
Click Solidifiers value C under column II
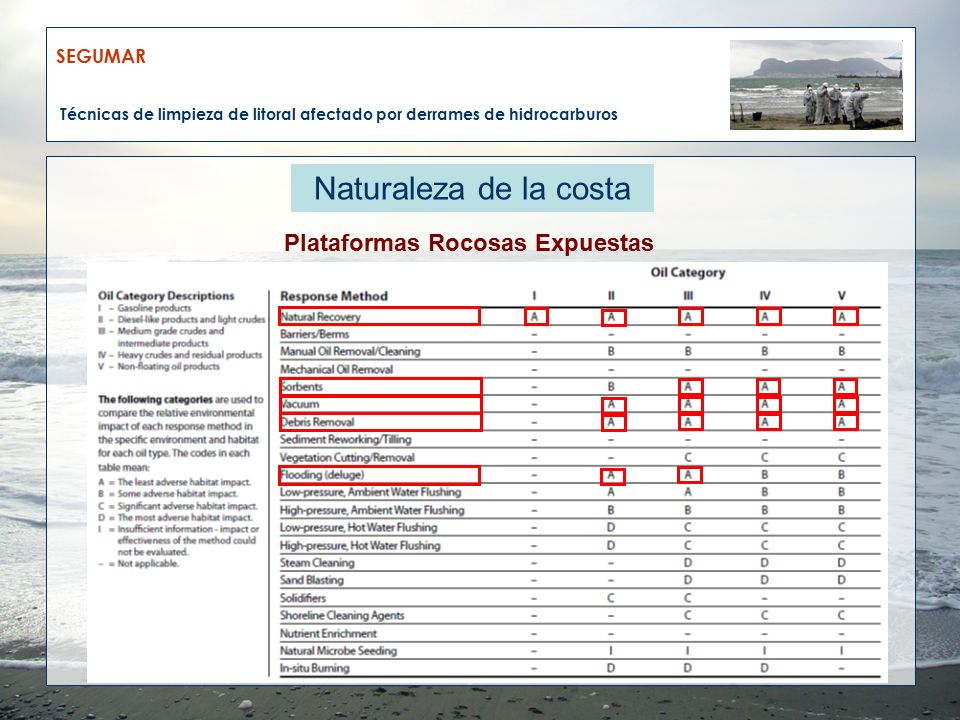click(x=611, y=598)
